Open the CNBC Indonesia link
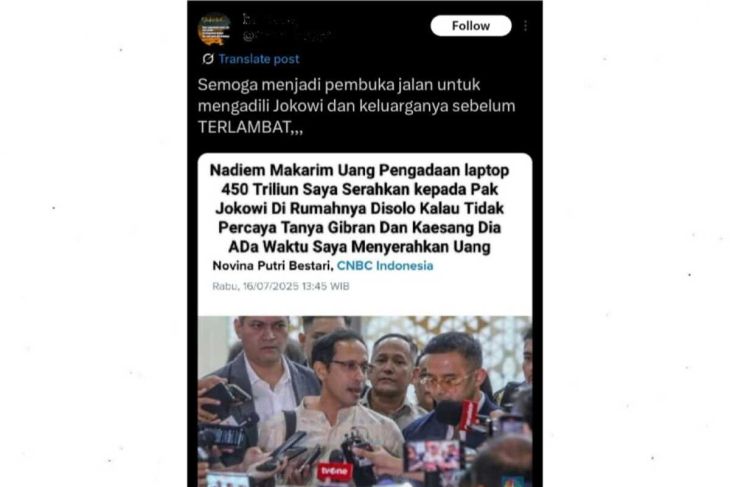Viewport: 730px width, 487px height. coord(385,265)
